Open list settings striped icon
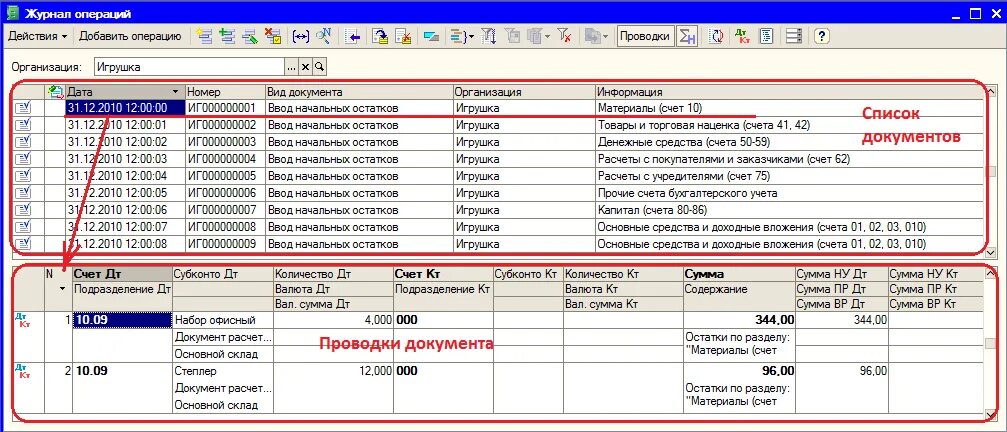 tap(794, 37)
